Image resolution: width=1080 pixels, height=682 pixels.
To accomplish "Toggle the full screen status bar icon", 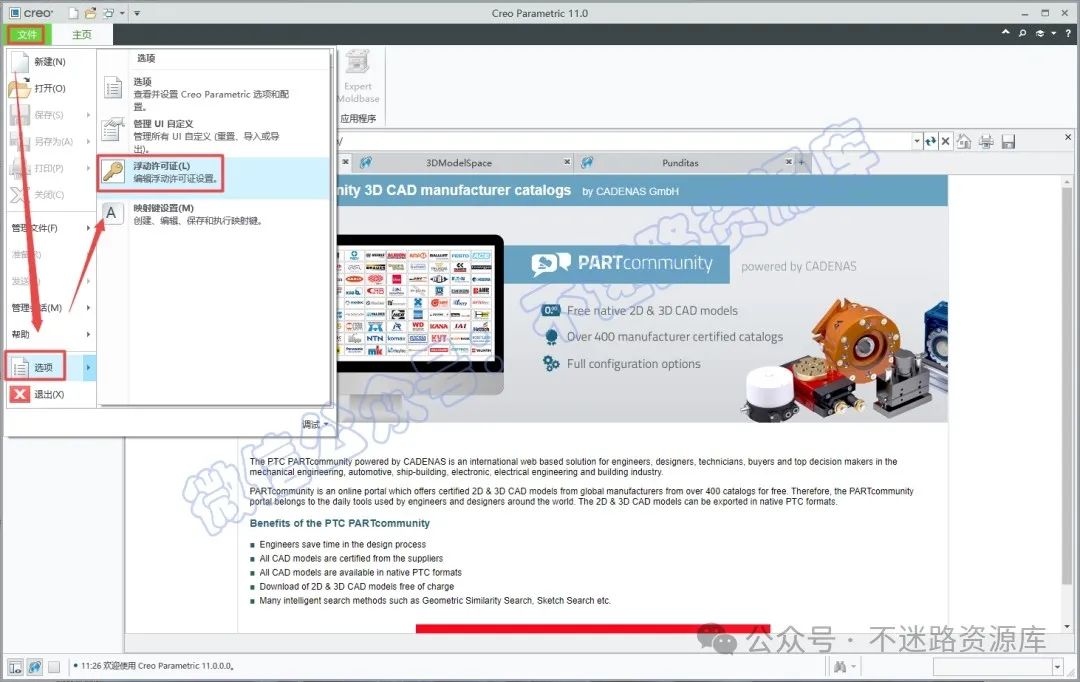I will pyautogui.click(x=54, y=666).
